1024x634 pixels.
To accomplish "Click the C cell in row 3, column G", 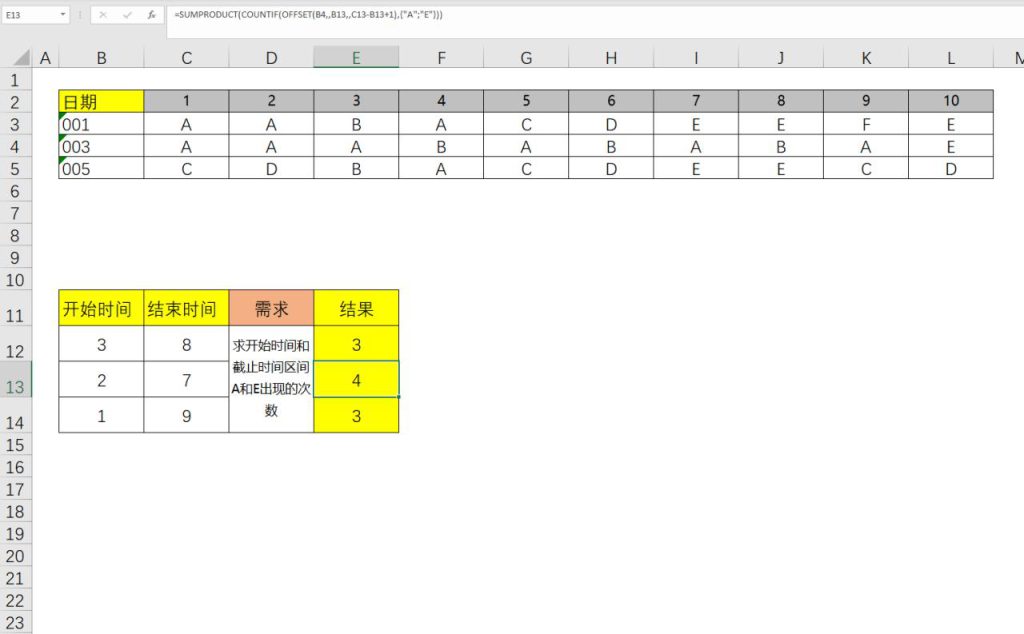I will (x=526, y=124).
